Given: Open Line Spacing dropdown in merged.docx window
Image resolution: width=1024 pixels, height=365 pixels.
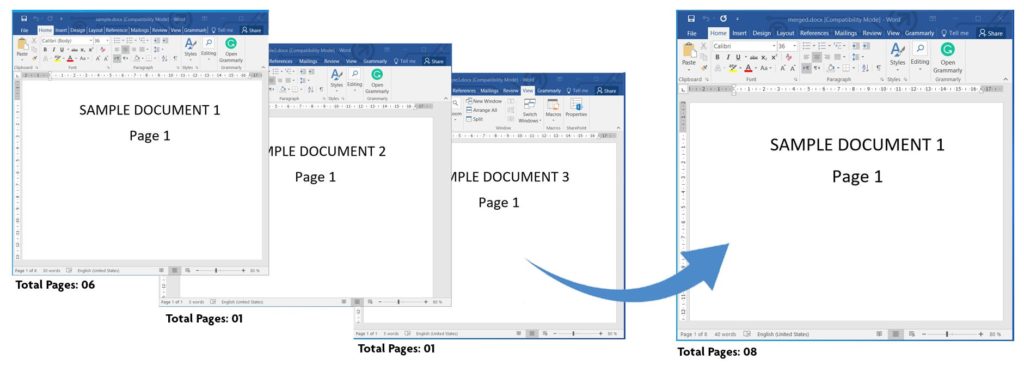Looking at the screenshot, I should (857, 57).
